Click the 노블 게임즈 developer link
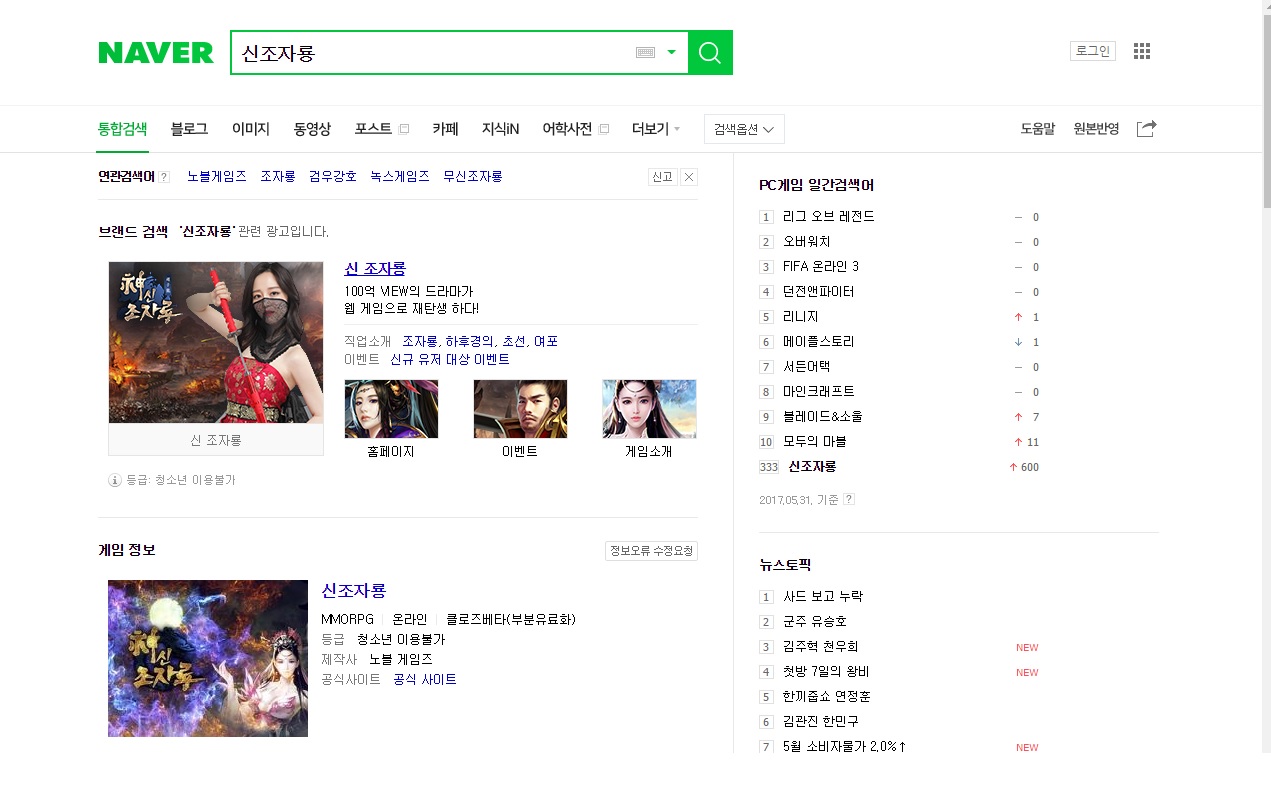The height and width of the screenshot is (803, 1271). coord(401,659)
